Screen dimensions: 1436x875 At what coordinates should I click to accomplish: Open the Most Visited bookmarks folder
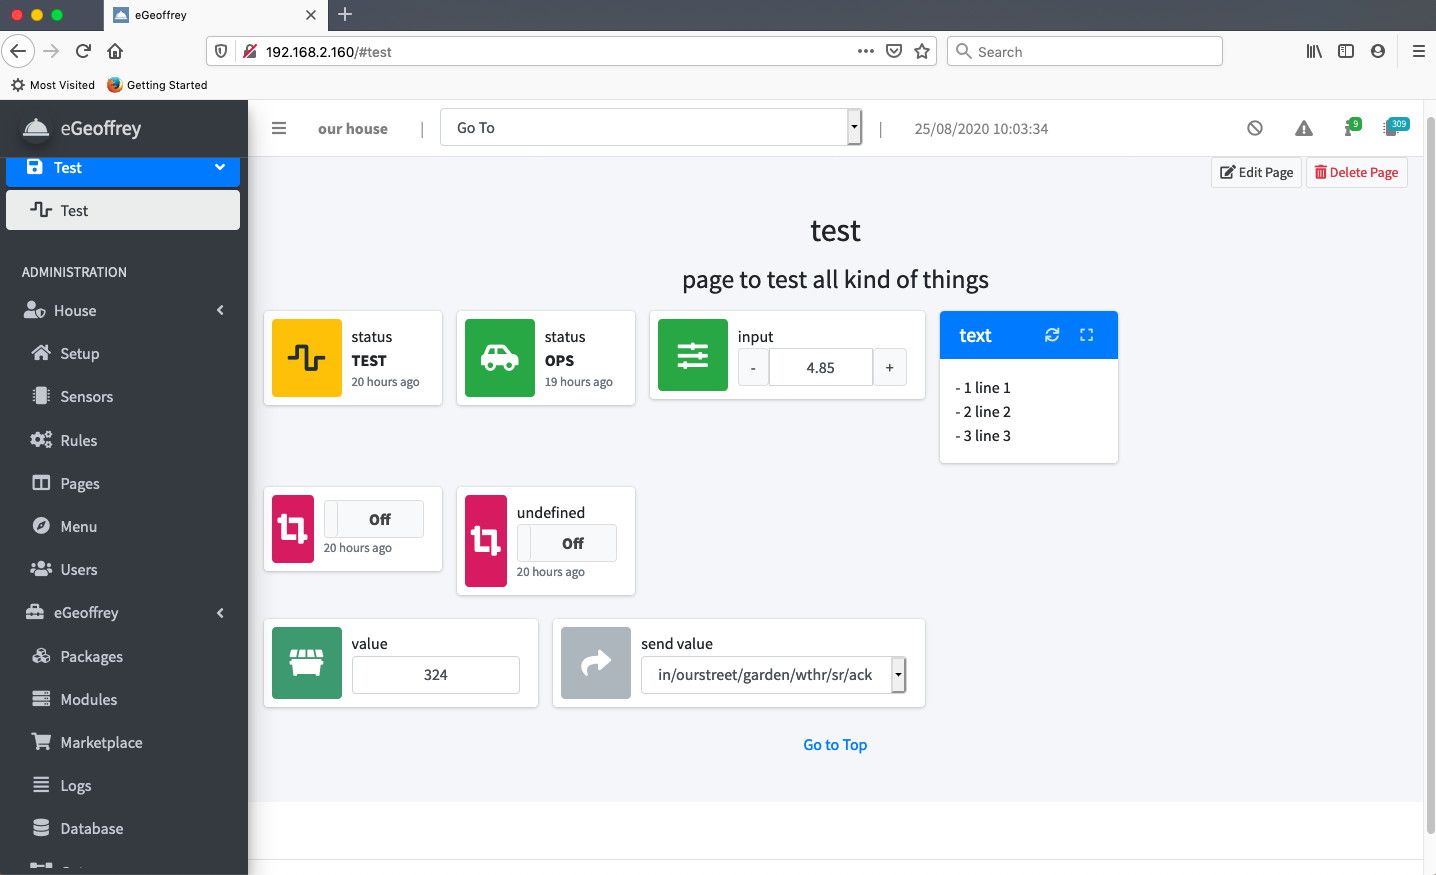pyautogui.click(x=53, y=85)
